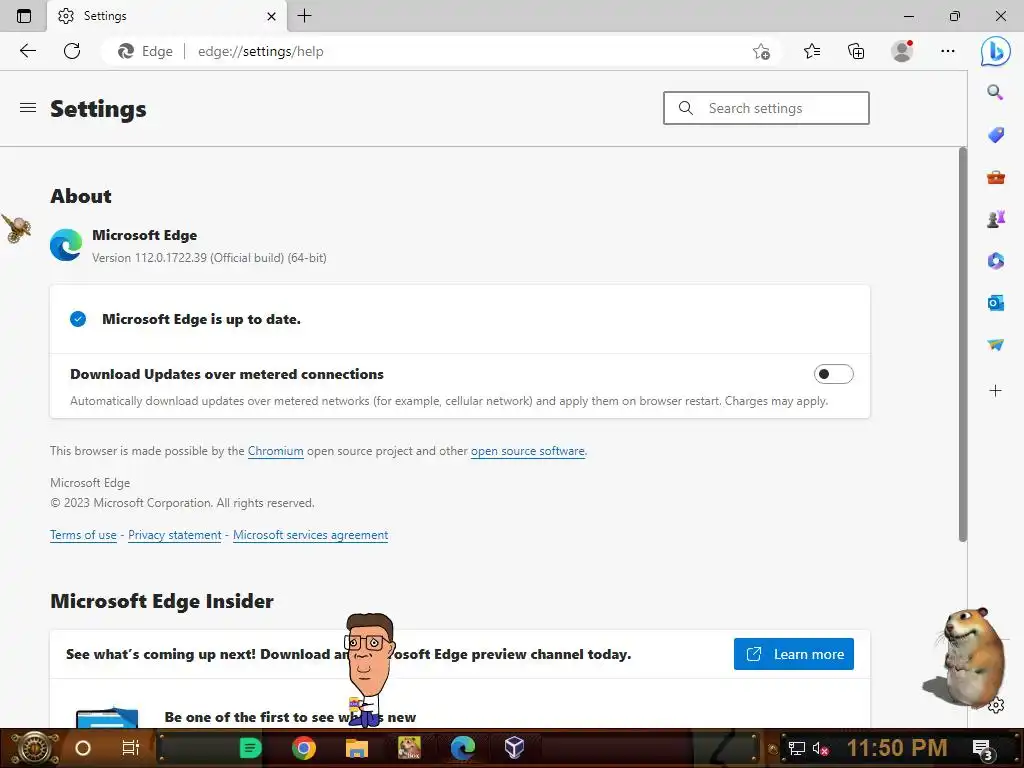The height and width of the screenshot is (768, 1024).
Task: Click the 11:50 PM clock
Action: (x=897, y=748)
